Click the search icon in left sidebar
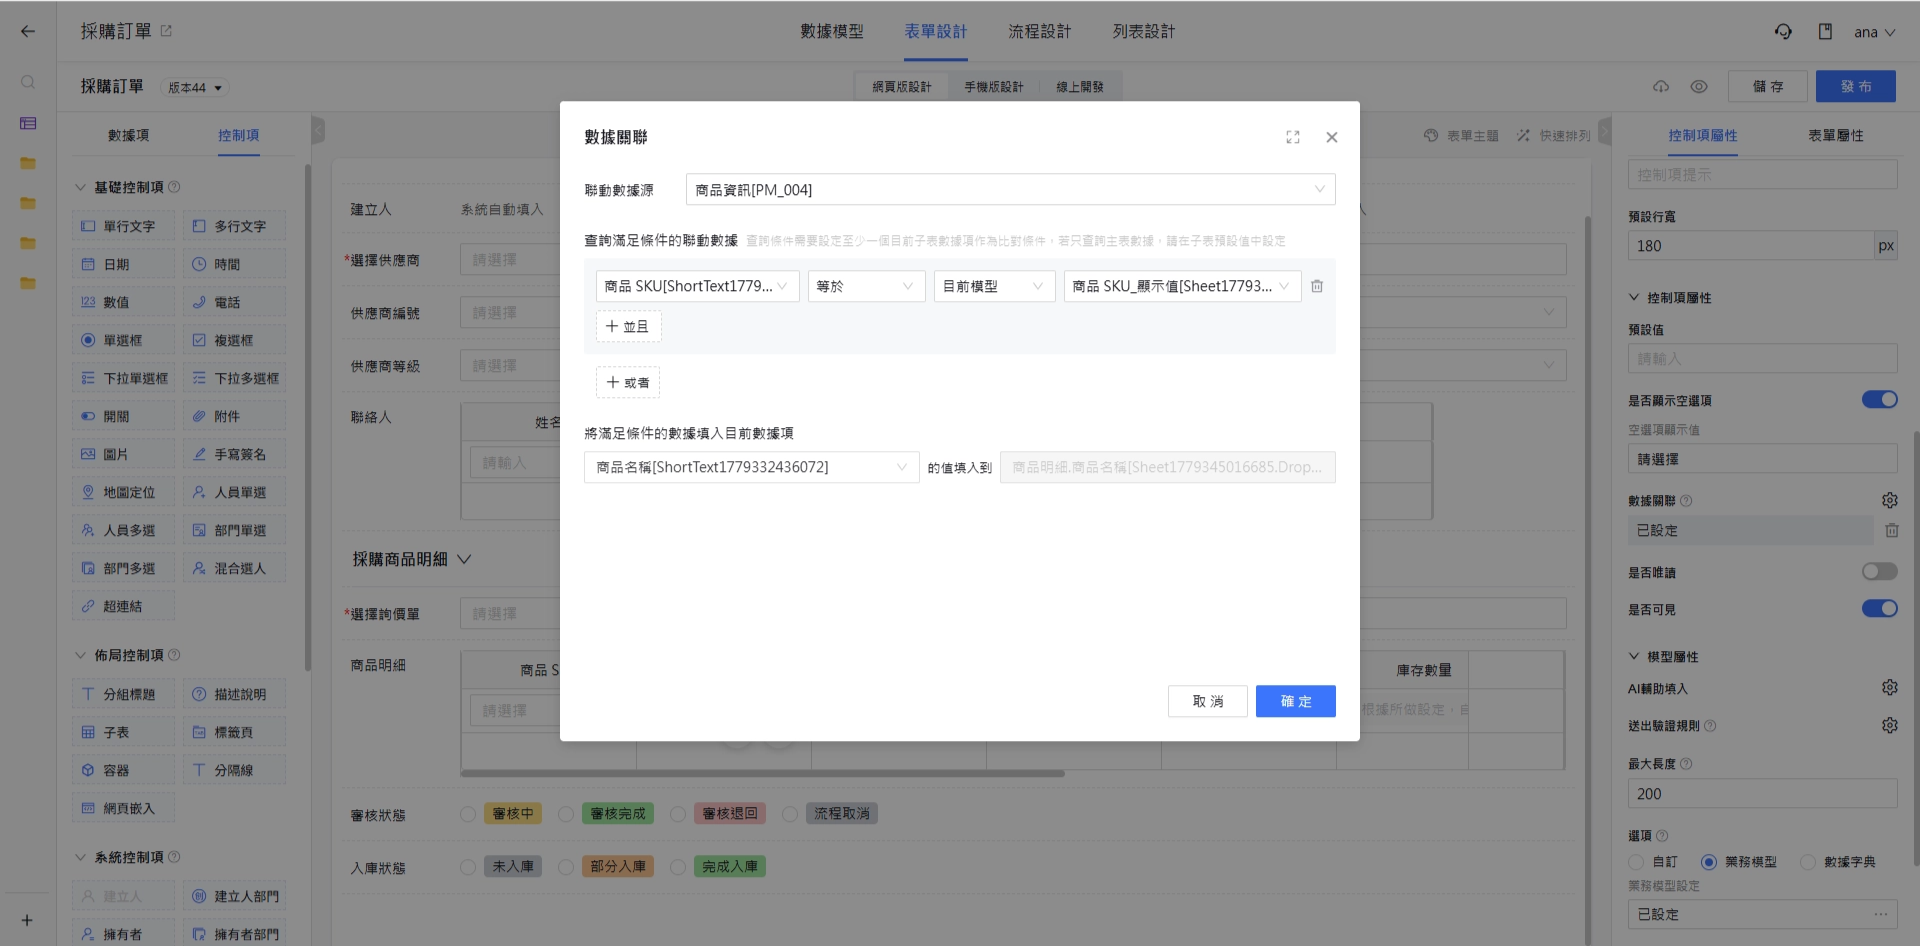Viewport: 1920px width, 946px height. pos(28,82)
